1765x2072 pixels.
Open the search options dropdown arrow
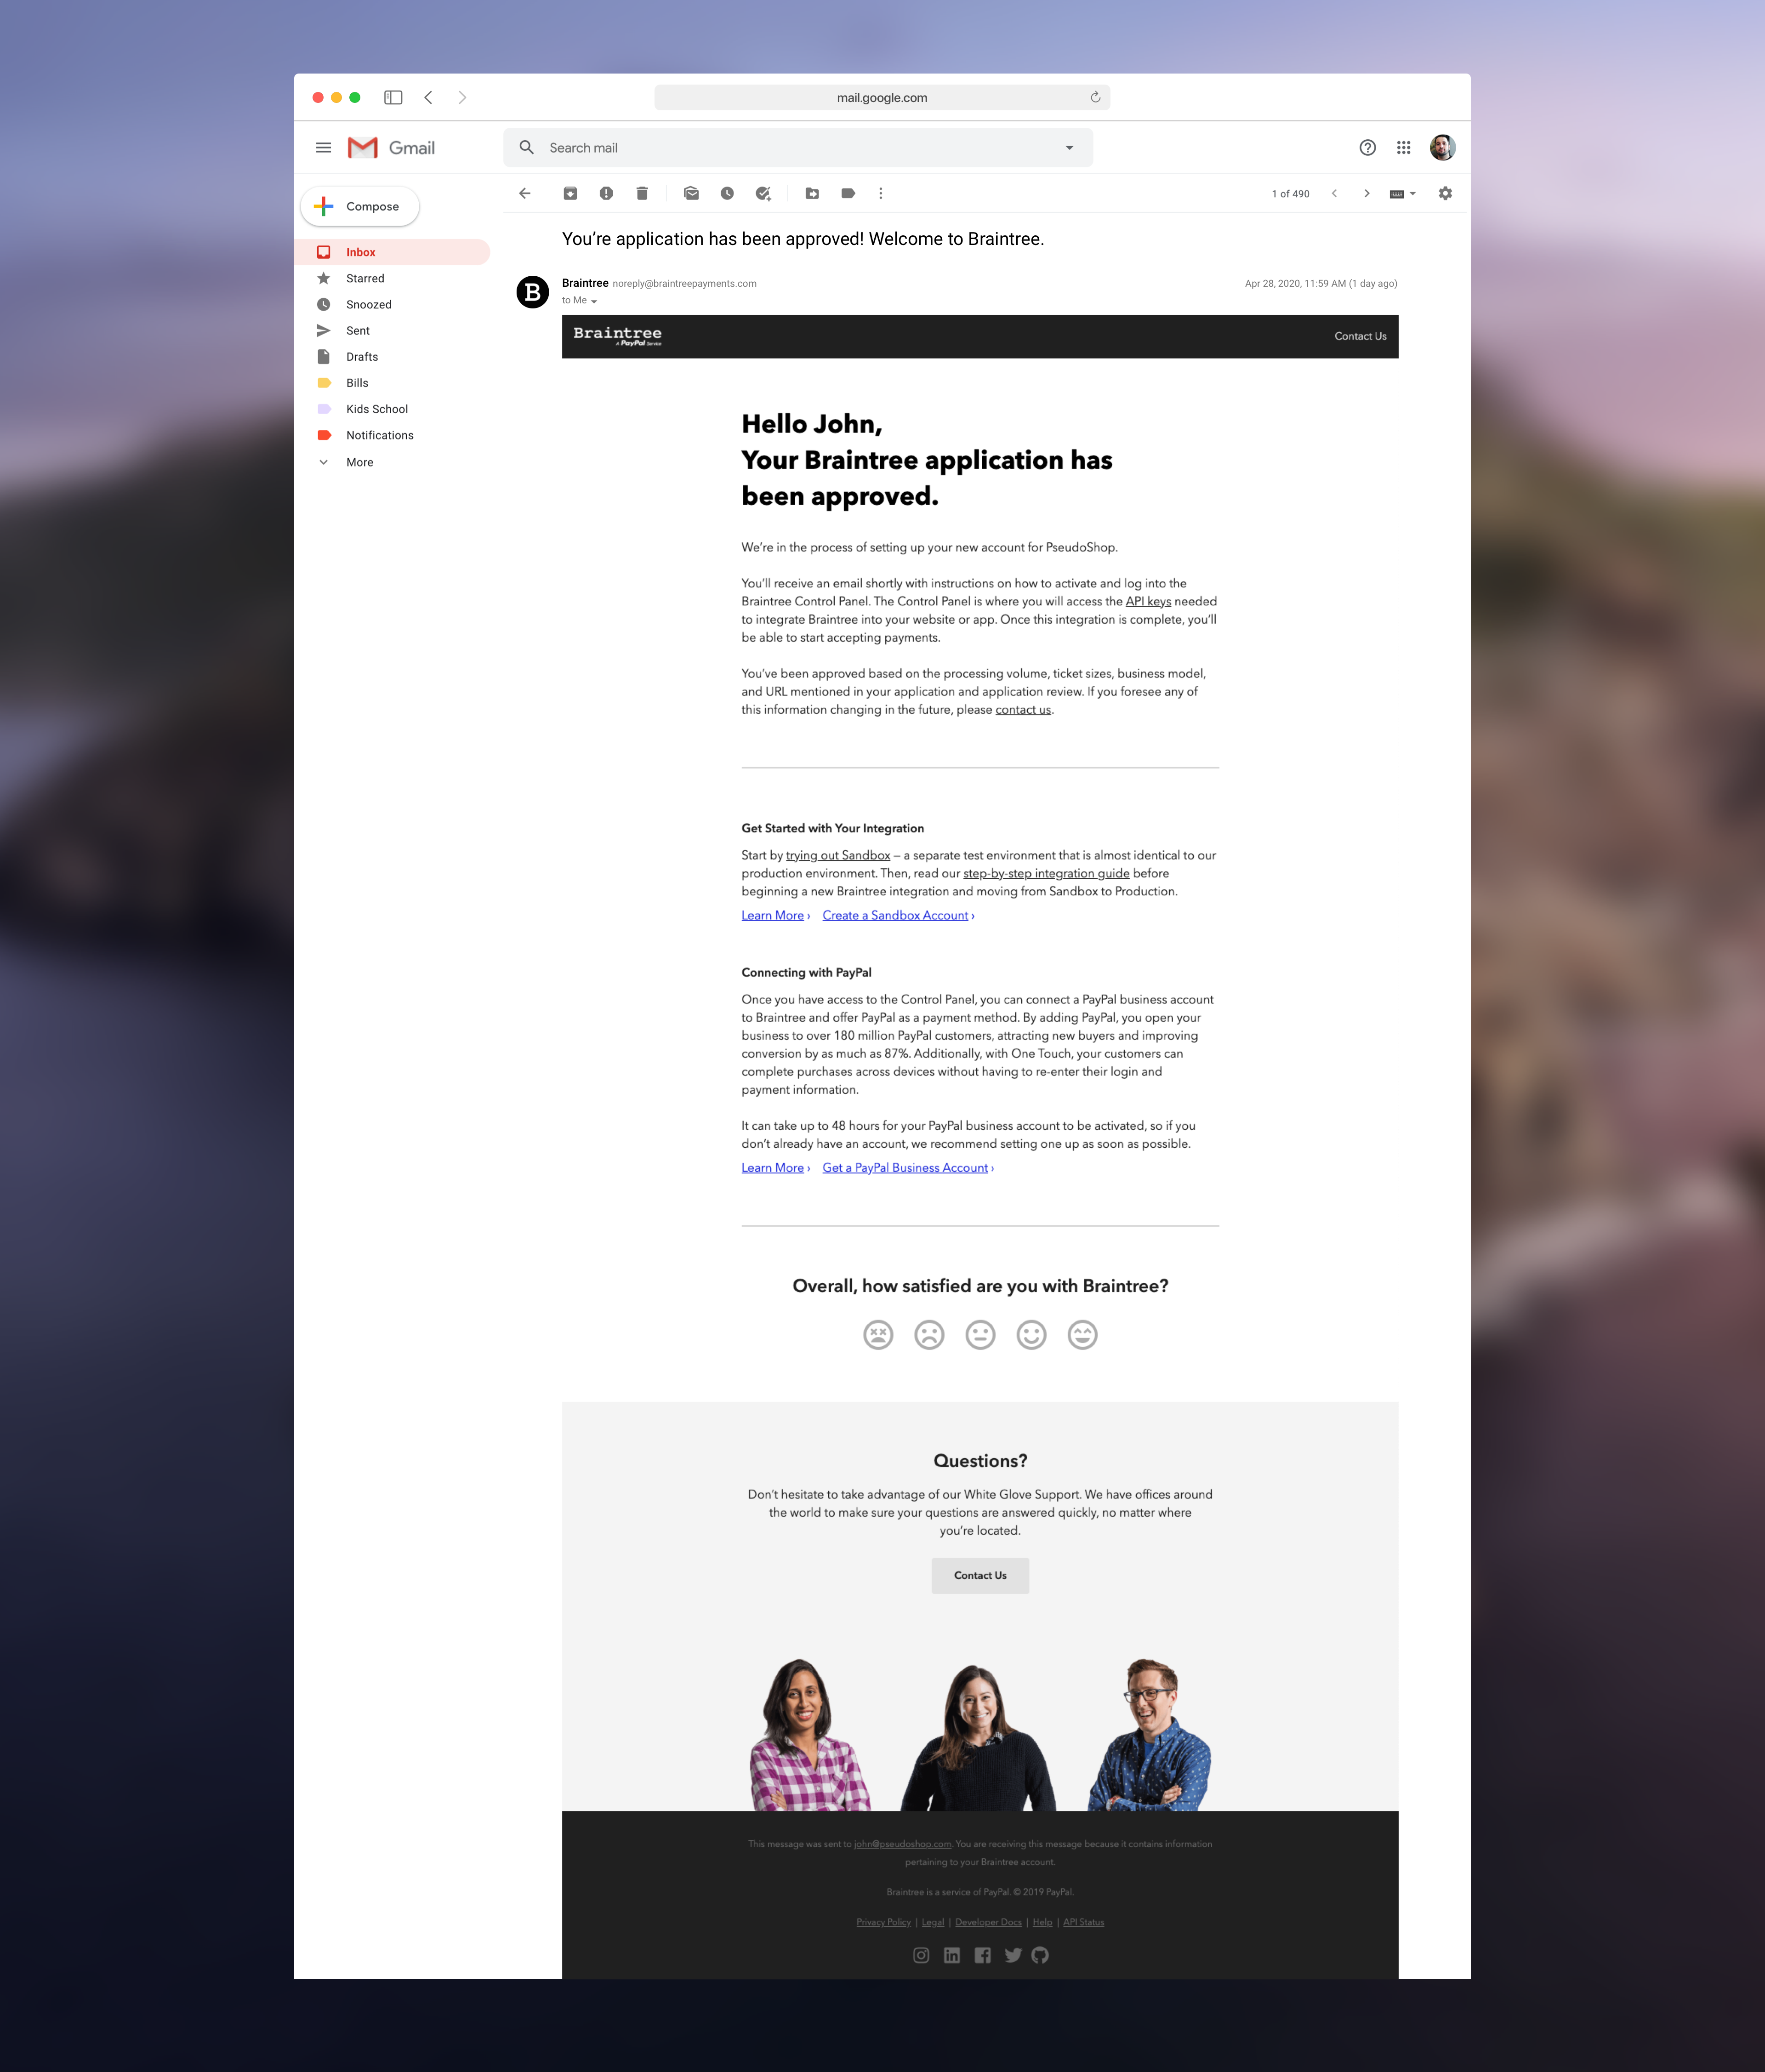pyautogui.click(x=1069, y=148)
